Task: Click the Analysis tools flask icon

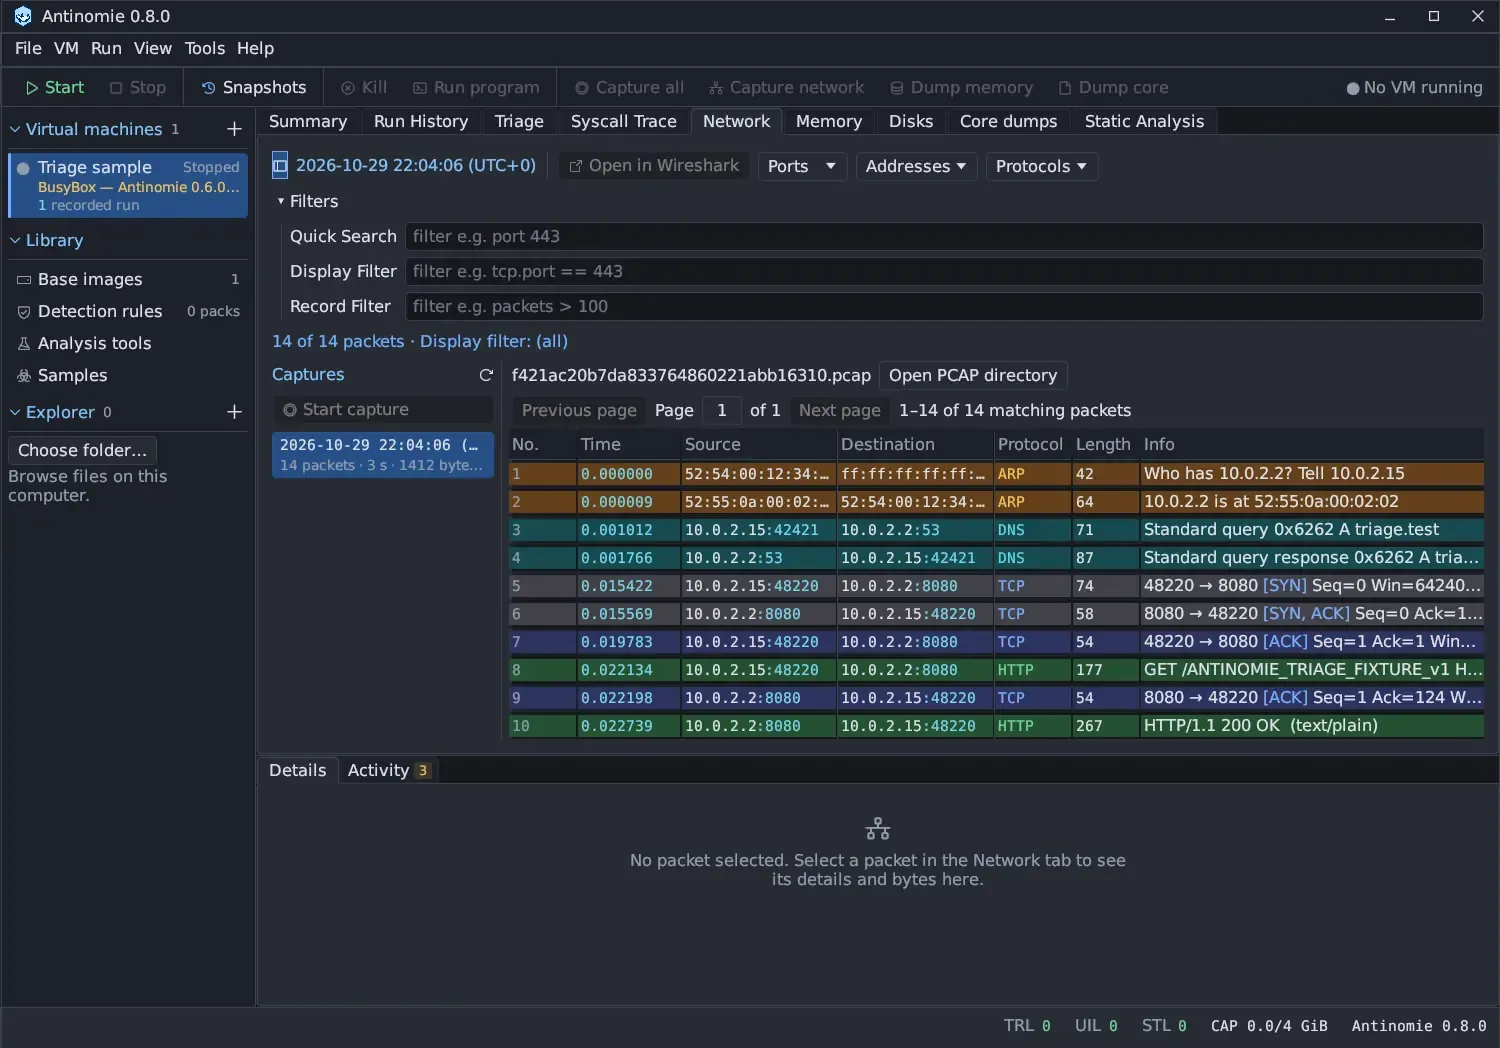Action: 24,344
